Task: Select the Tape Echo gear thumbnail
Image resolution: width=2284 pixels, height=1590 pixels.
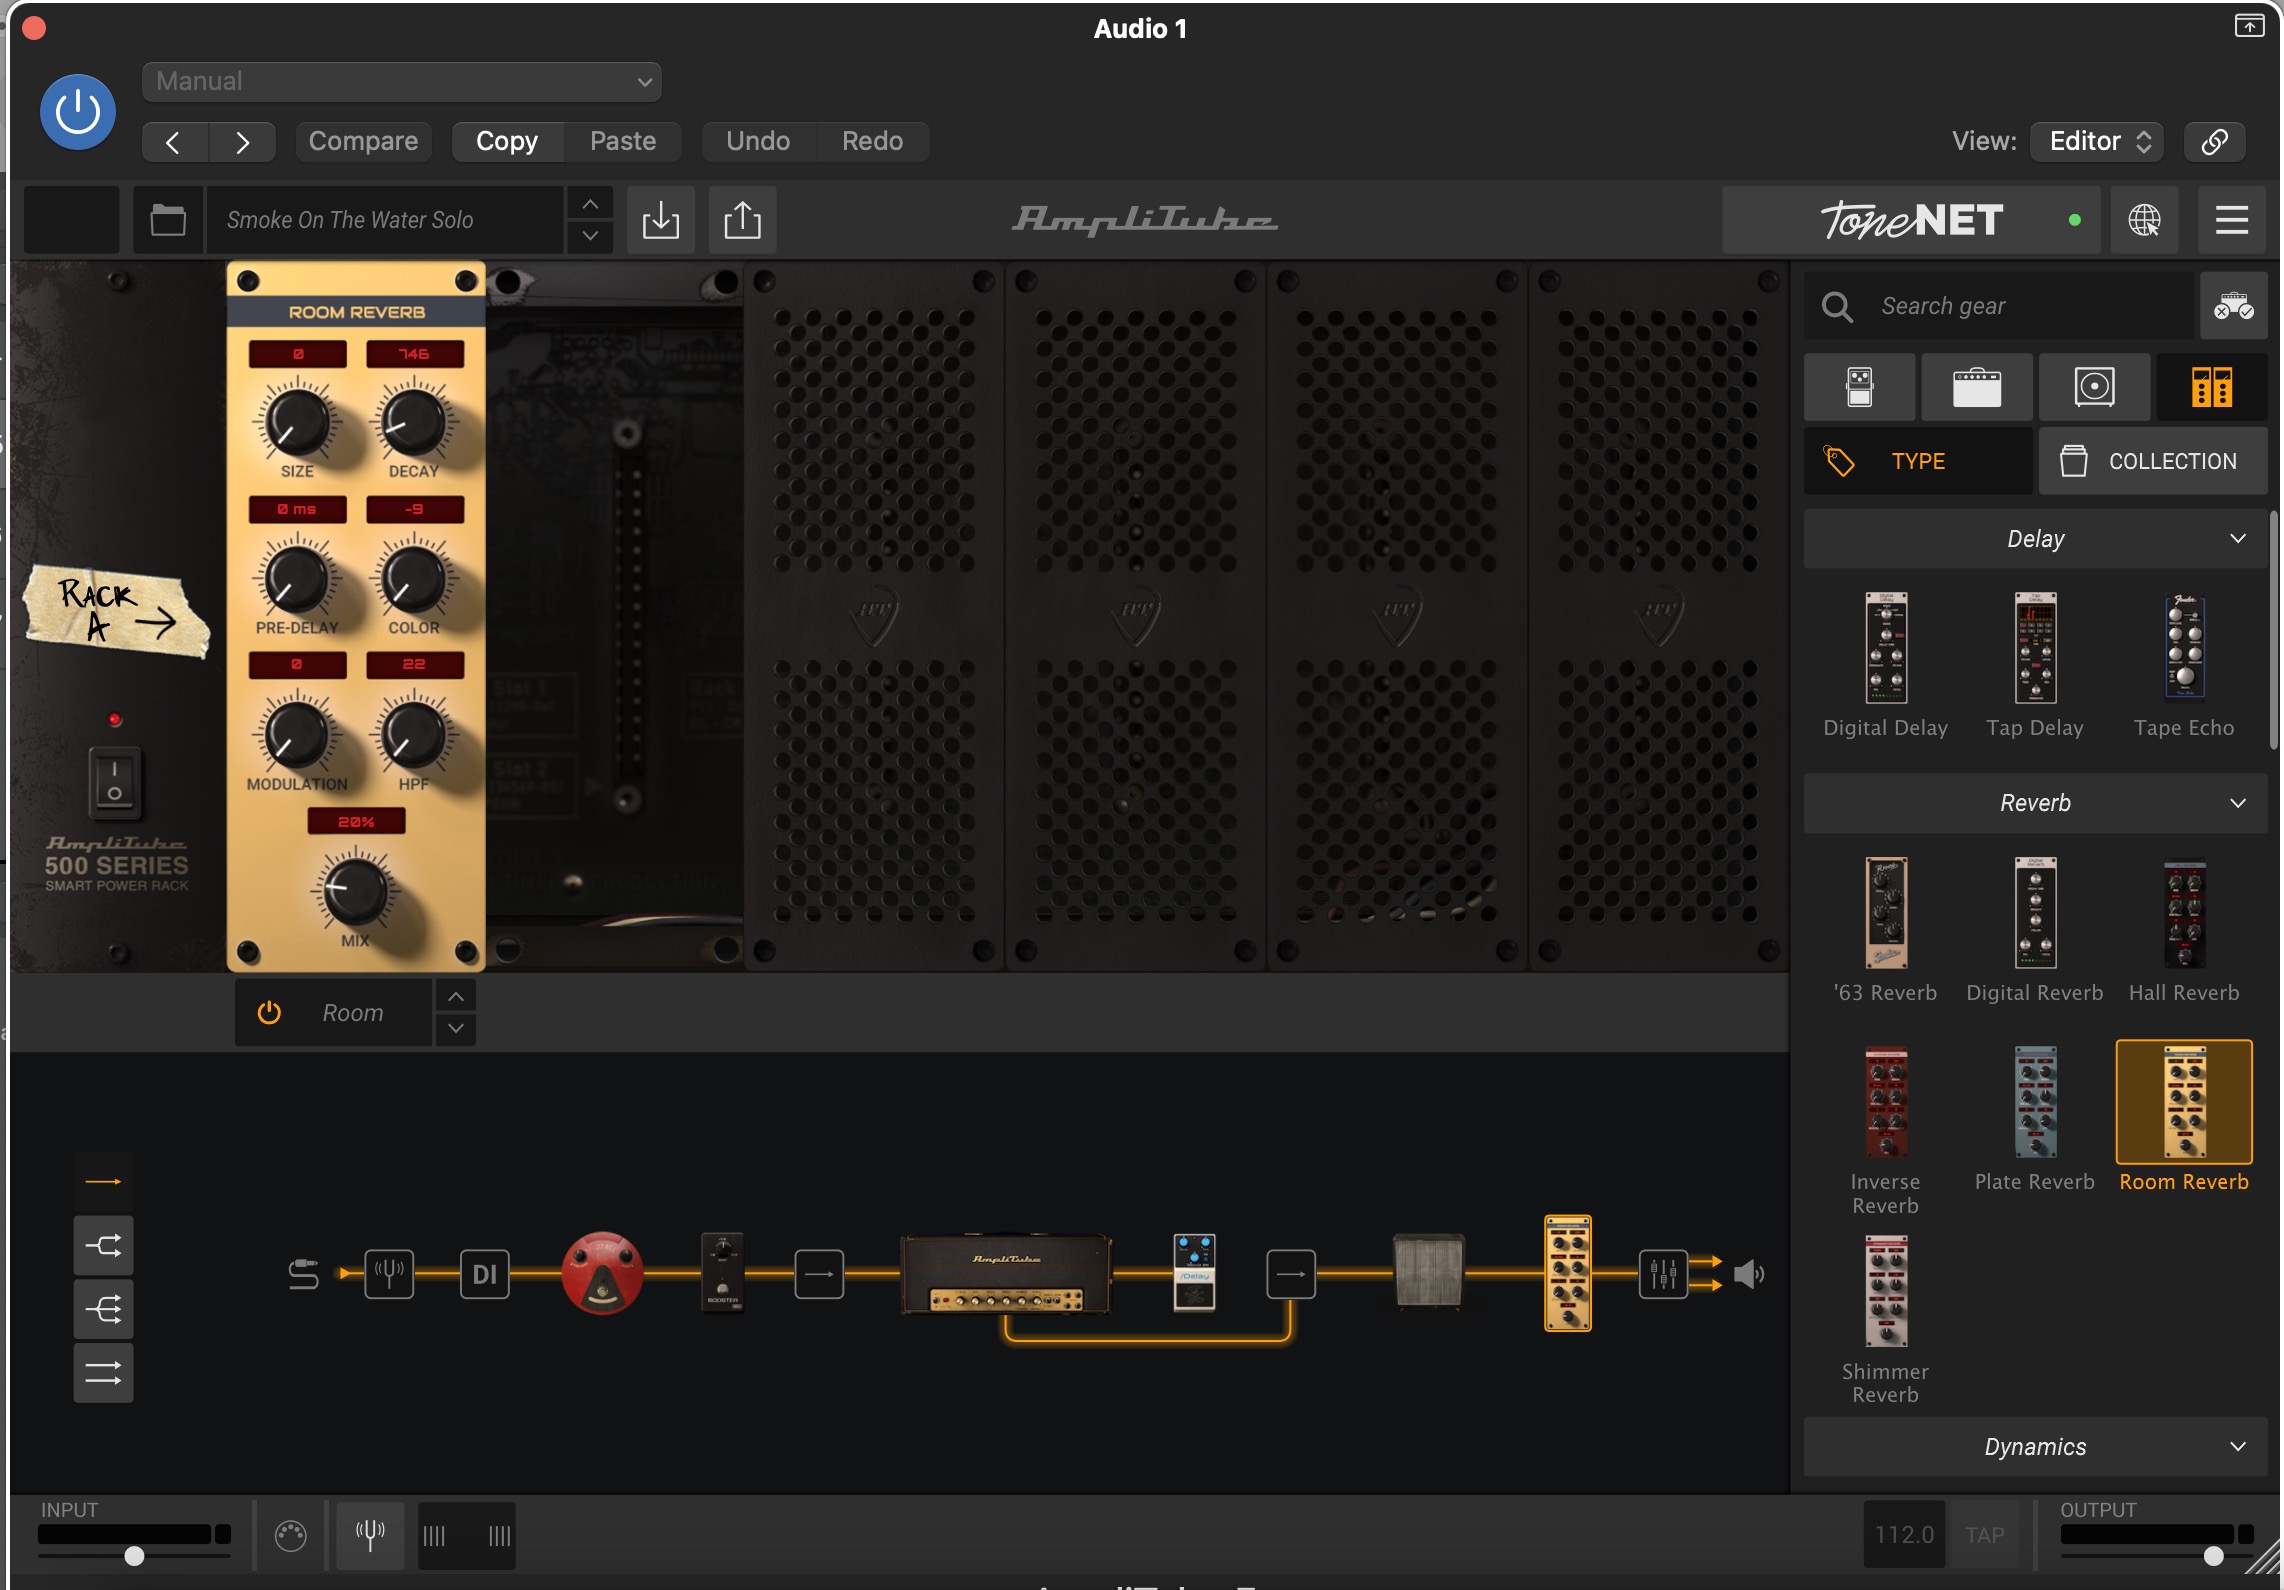Action: click(x=2184, y=647)
